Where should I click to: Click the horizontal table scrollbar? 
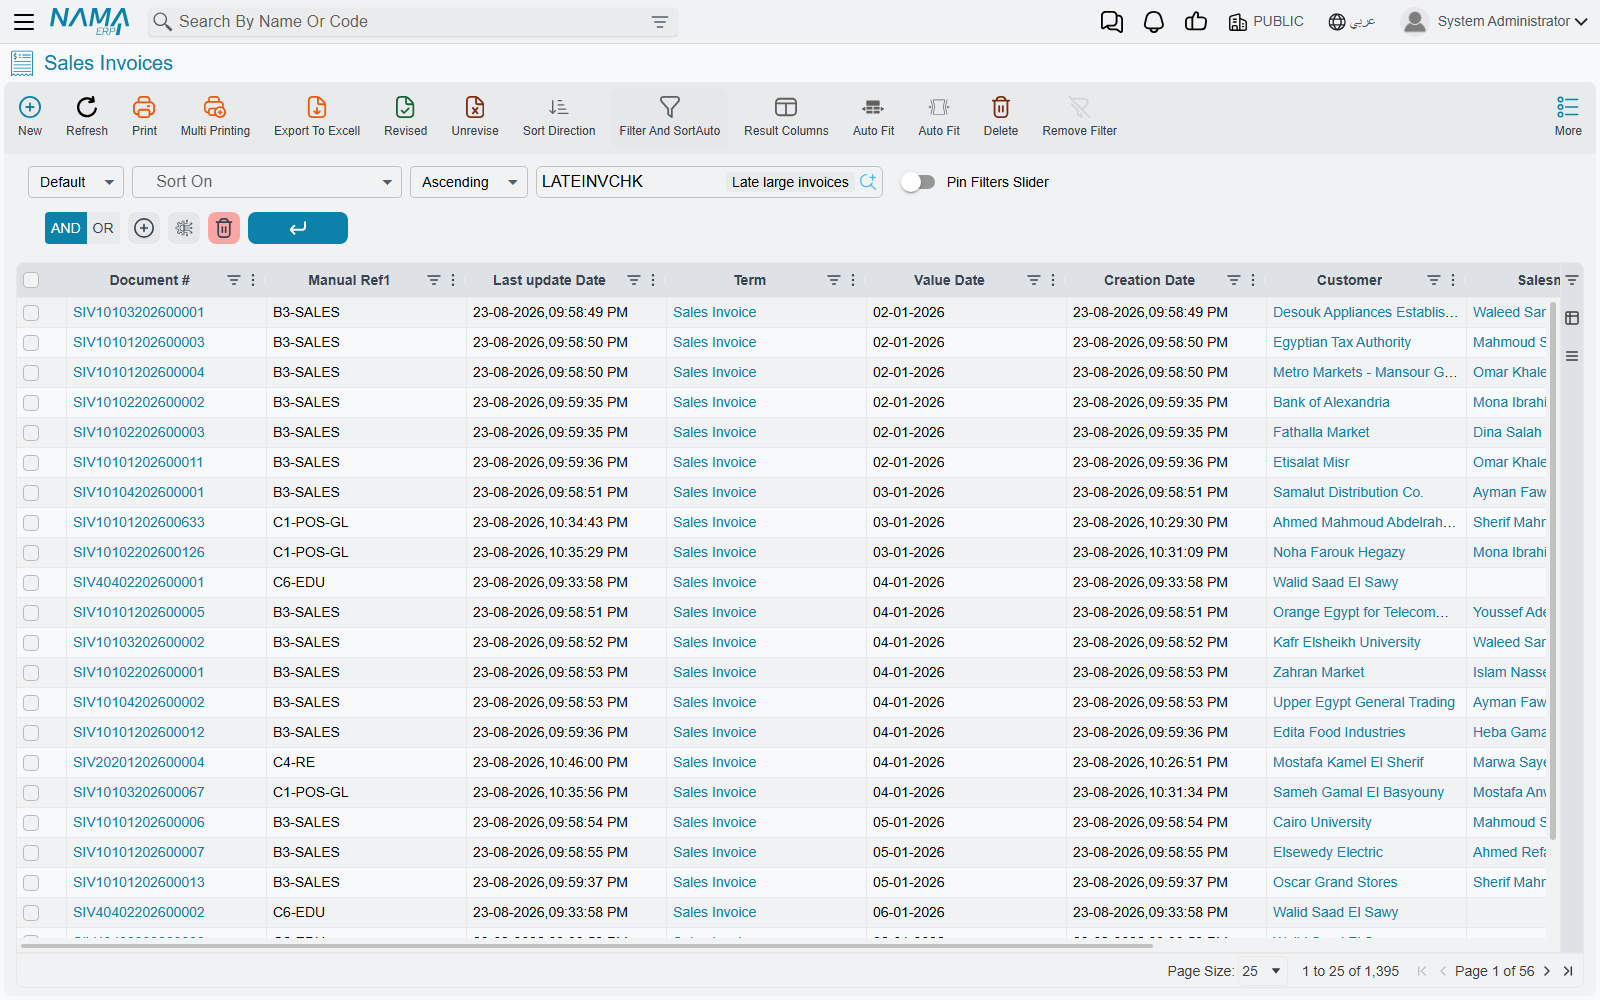pyautogui.click(x=587, y=945)
